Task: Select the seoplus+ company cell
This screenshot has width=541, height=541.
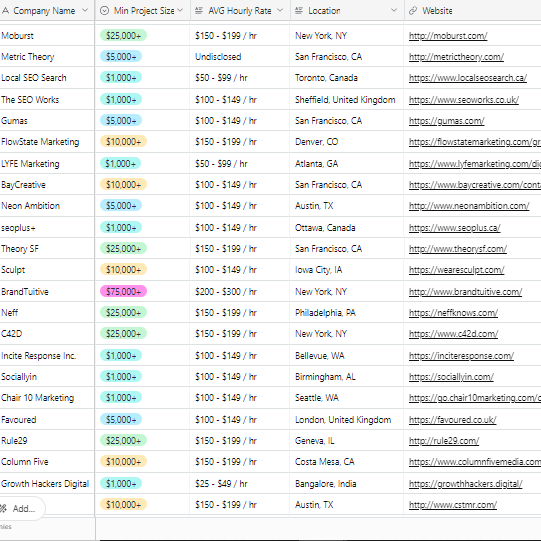Action: tap(47, 228)
